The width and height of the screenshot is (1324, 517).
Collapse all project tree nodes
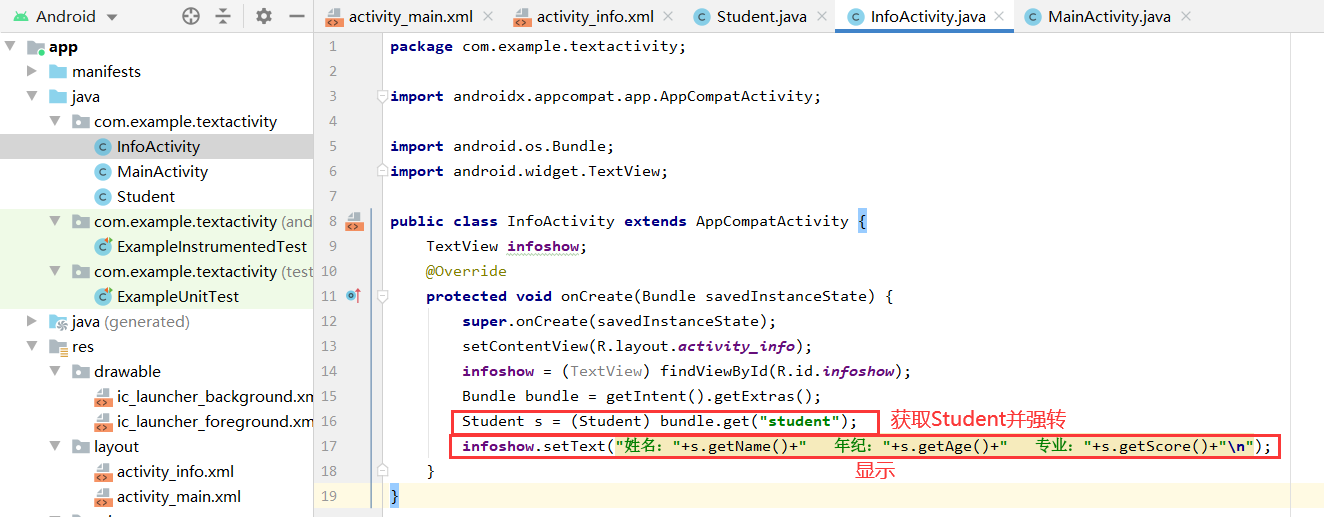pos(223,16)
